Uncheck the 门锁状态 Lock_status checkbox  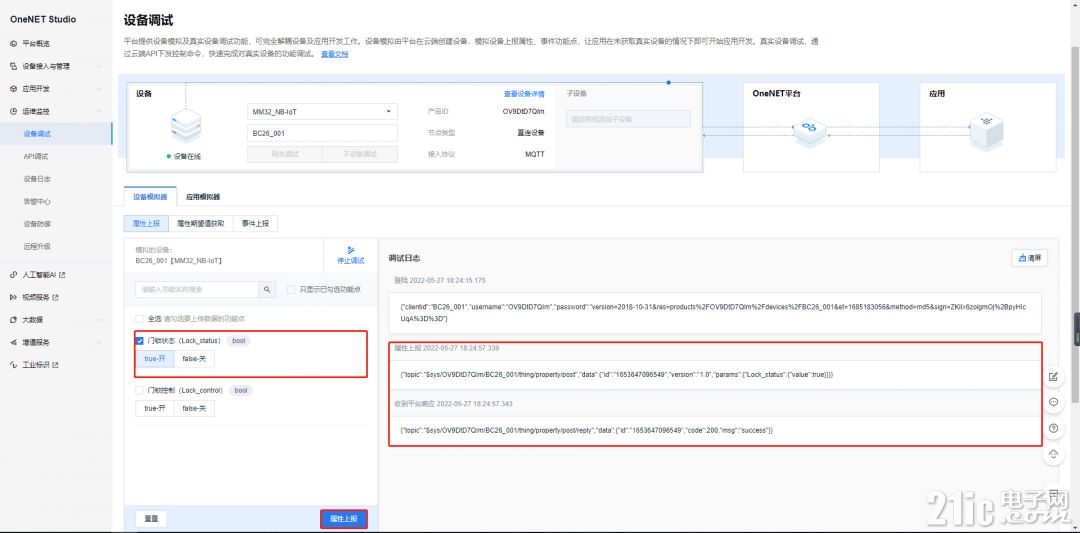coord(140,340)
